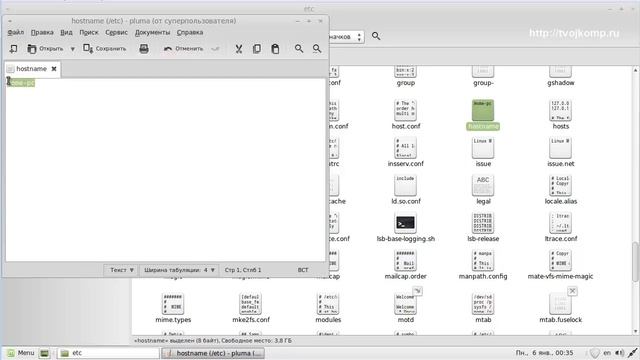Image resolution: width=640 pixels, height=360 pixels.
Task: Select the group file in etc window
Action: point(405,76)
